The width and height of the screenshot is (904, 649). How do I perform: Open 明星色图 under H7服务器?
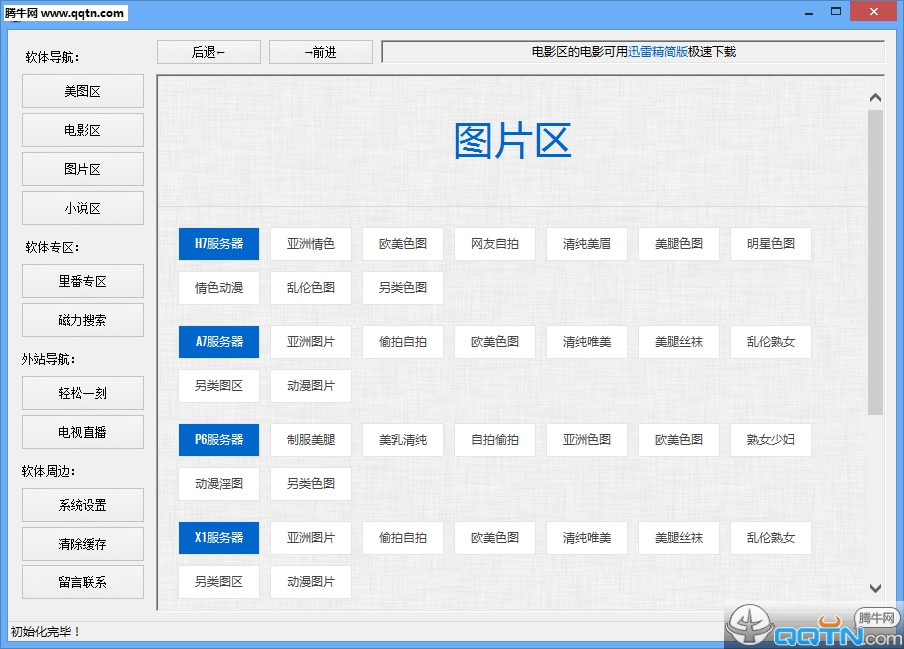click(771, 244)
